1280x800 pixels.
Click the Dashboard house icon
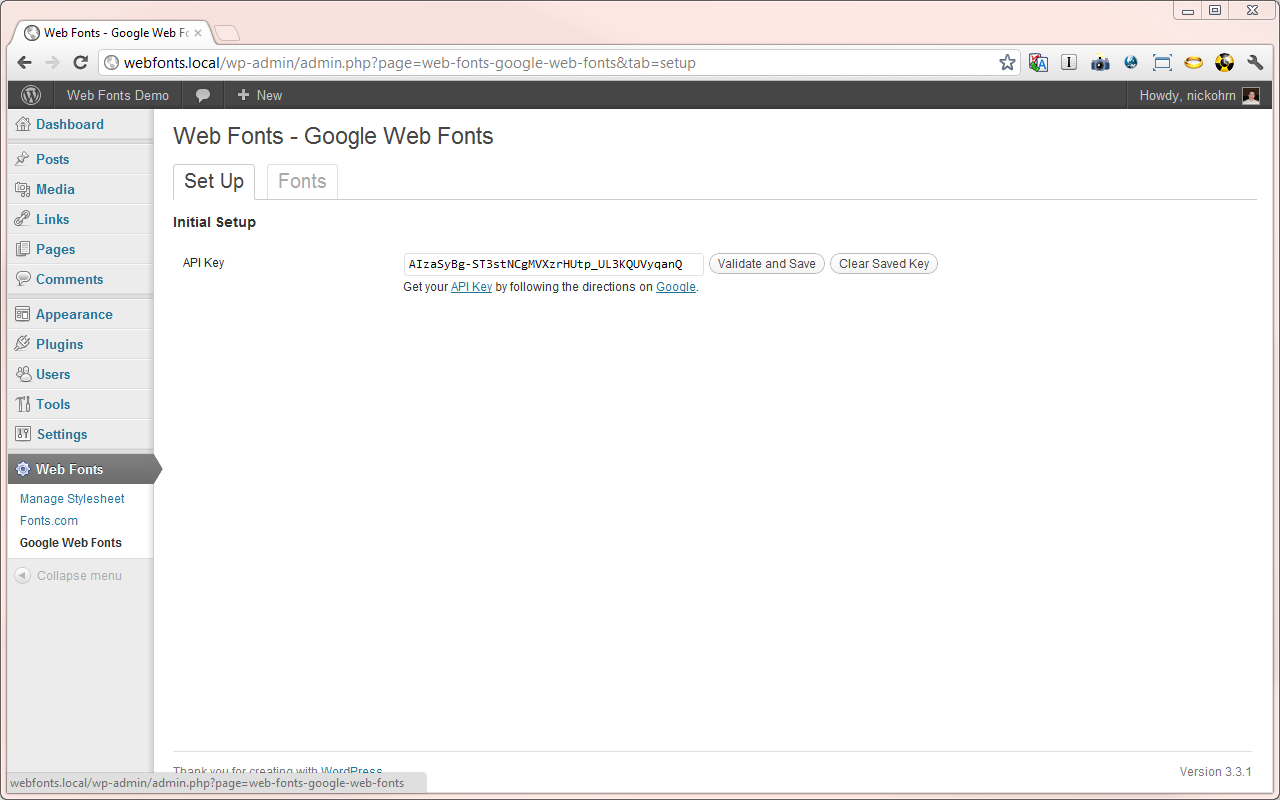pos(23,124)
